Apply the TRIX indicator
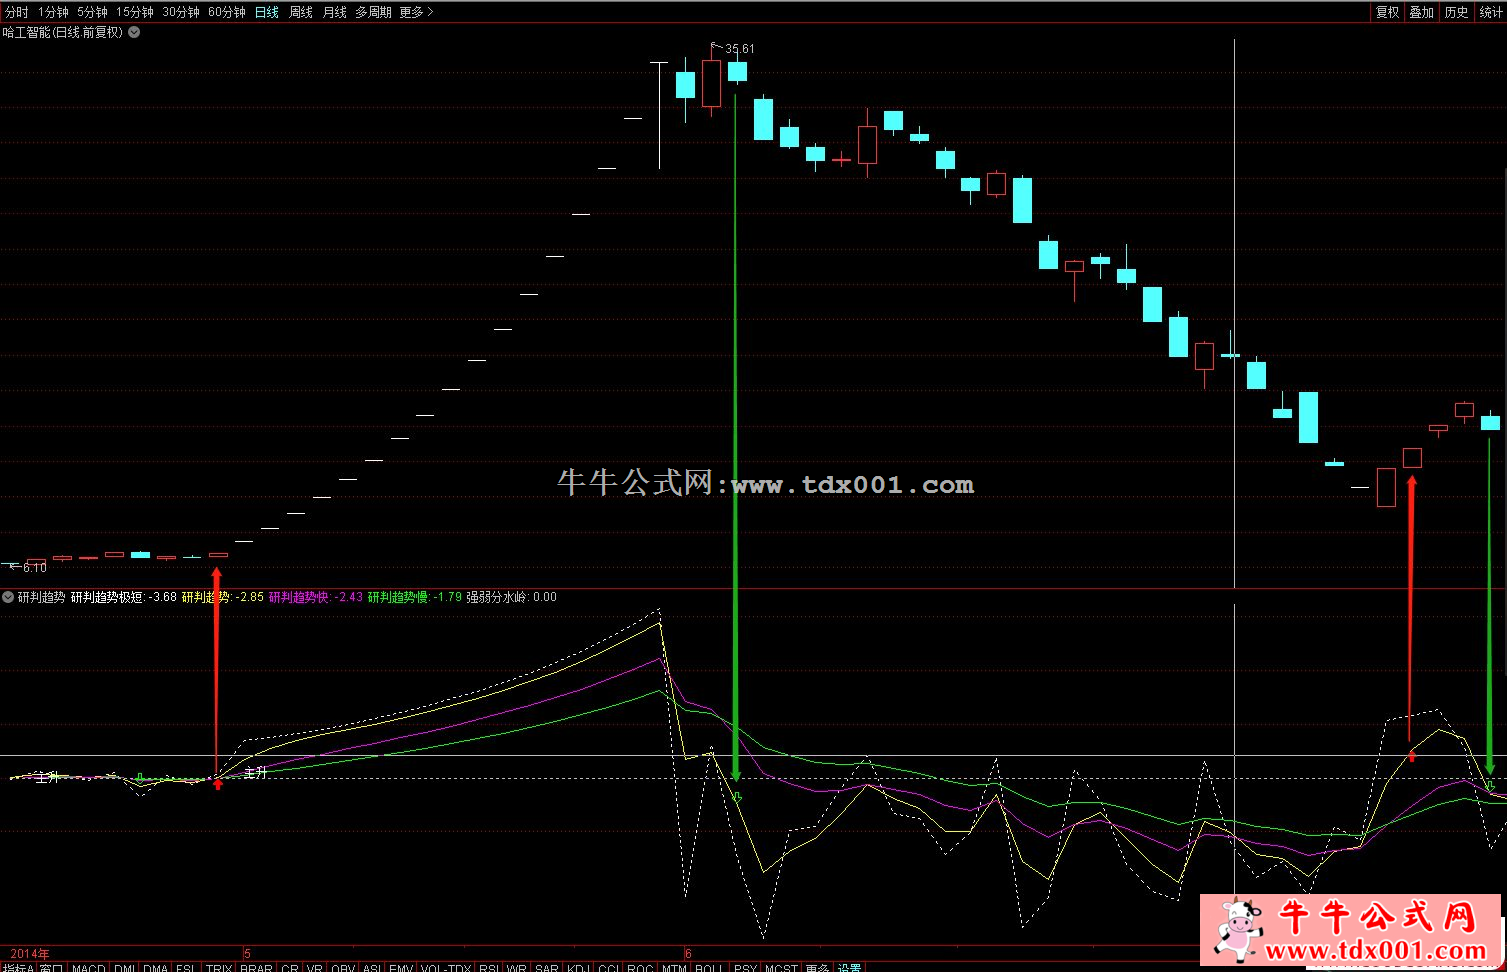This screenshot has height=972, width=1507. coord(218,967)
